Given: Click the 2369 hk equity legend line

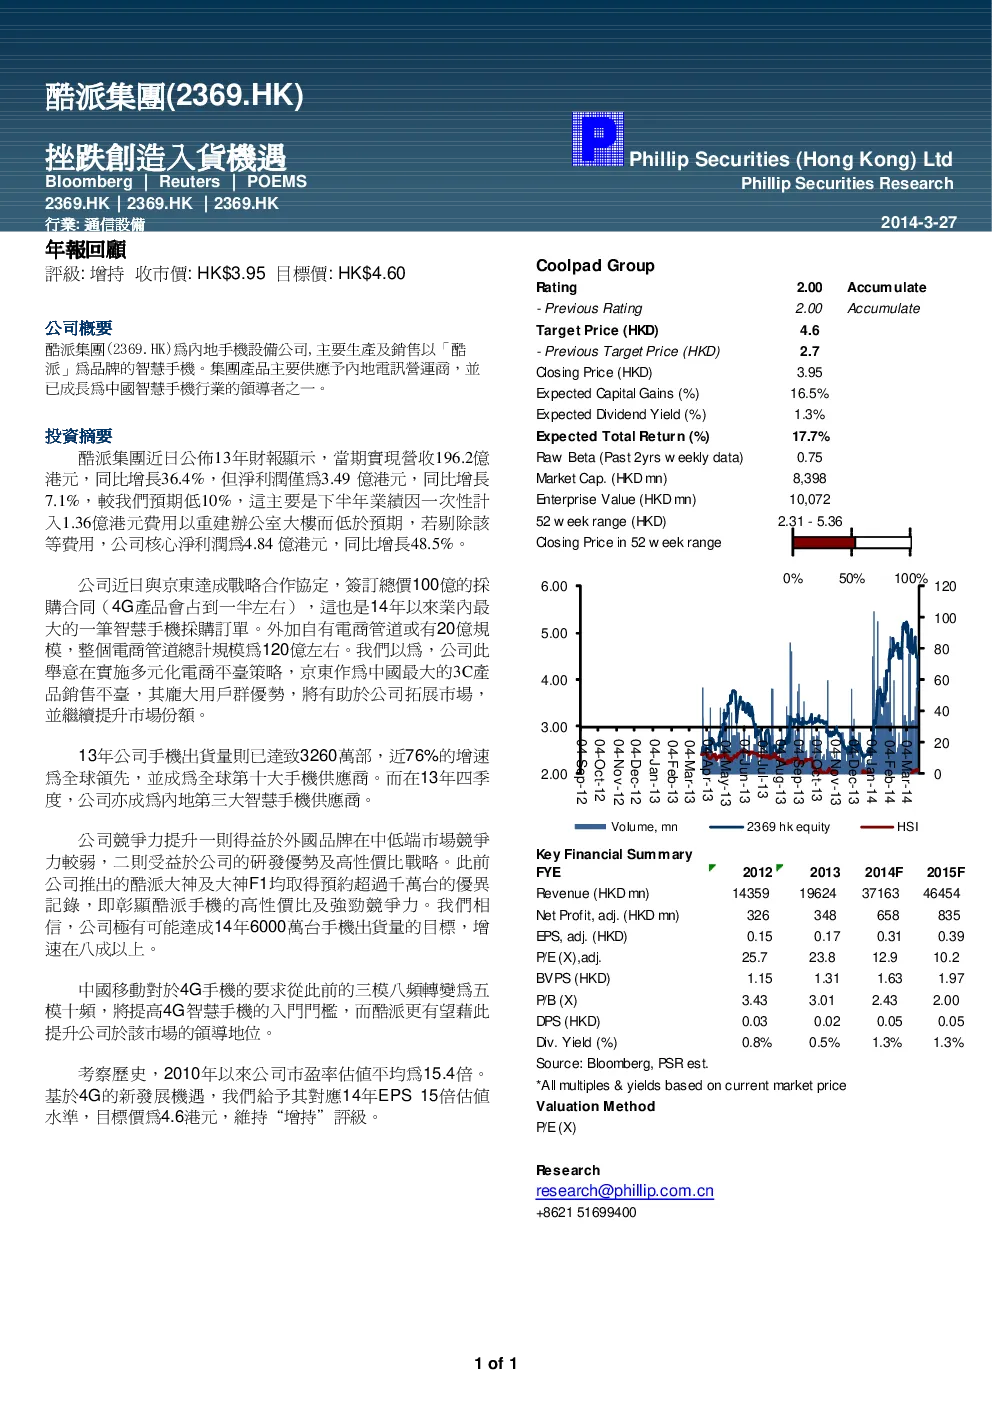Looking at the screenshot, I should (x=726, y=827).
